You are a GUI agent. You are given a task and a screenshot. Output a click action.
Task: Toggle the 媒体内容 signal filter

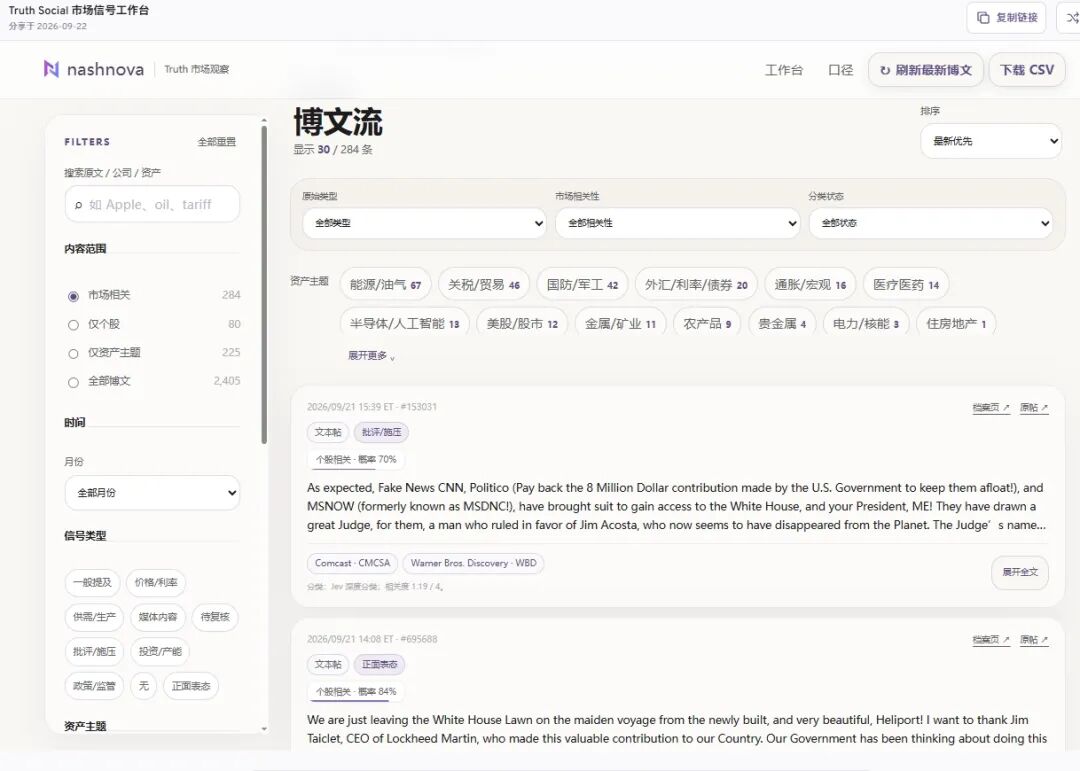click(x=158, y=617)
